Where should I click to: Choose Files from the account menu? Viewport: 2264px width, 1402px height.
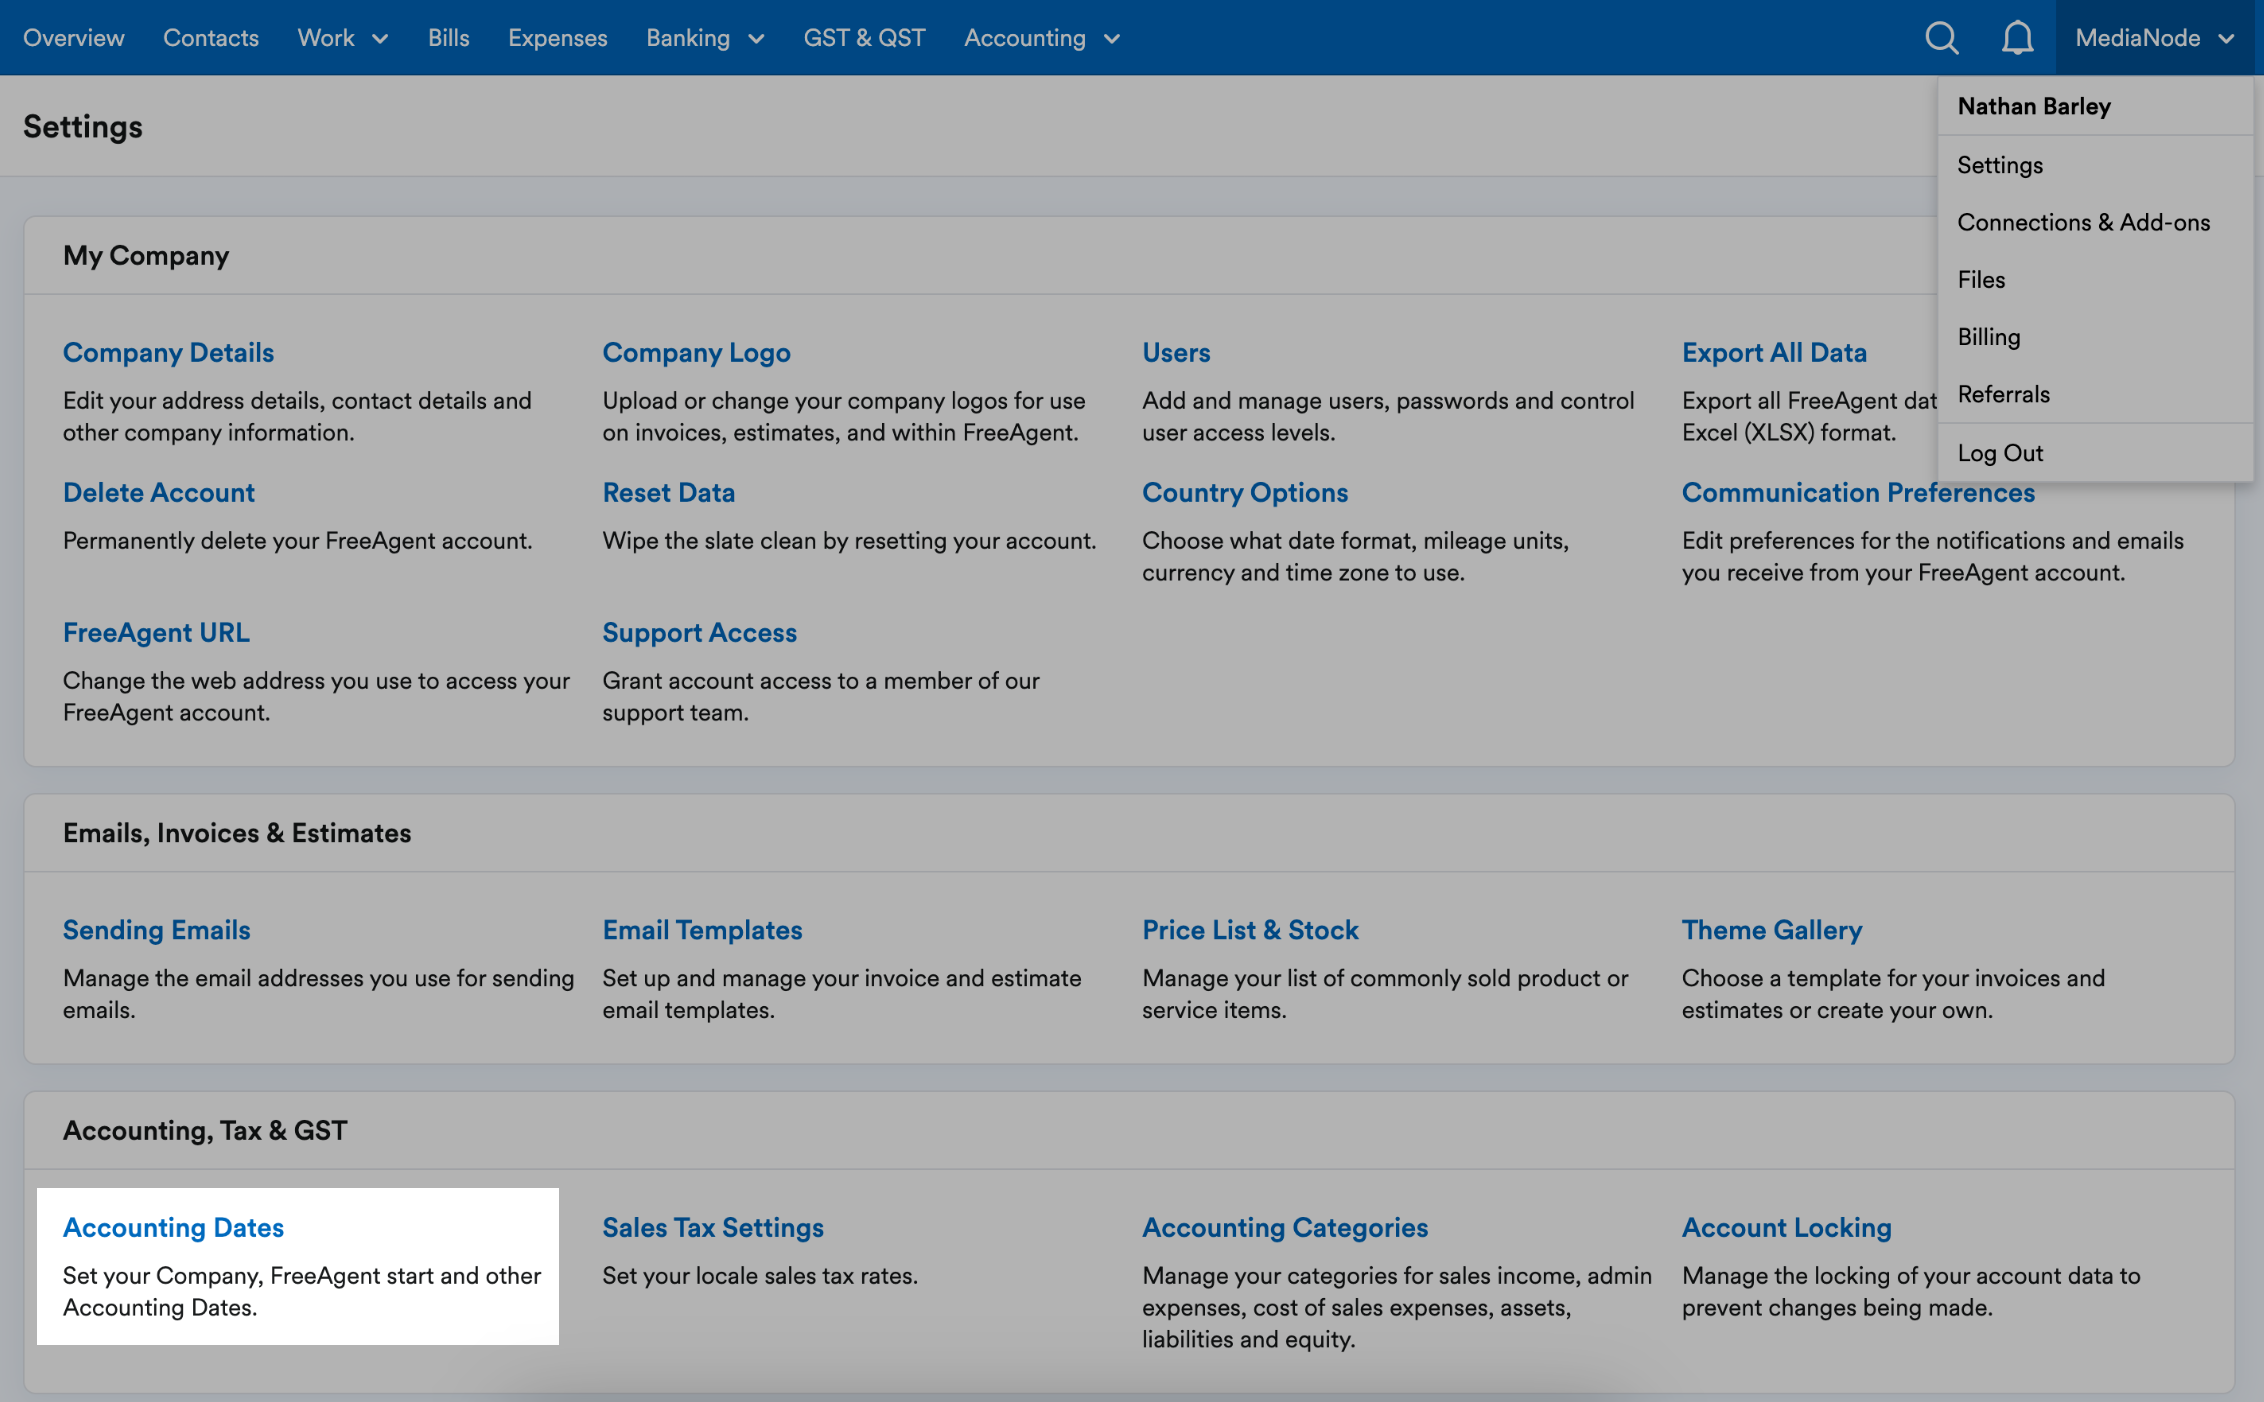point(1982,279)
